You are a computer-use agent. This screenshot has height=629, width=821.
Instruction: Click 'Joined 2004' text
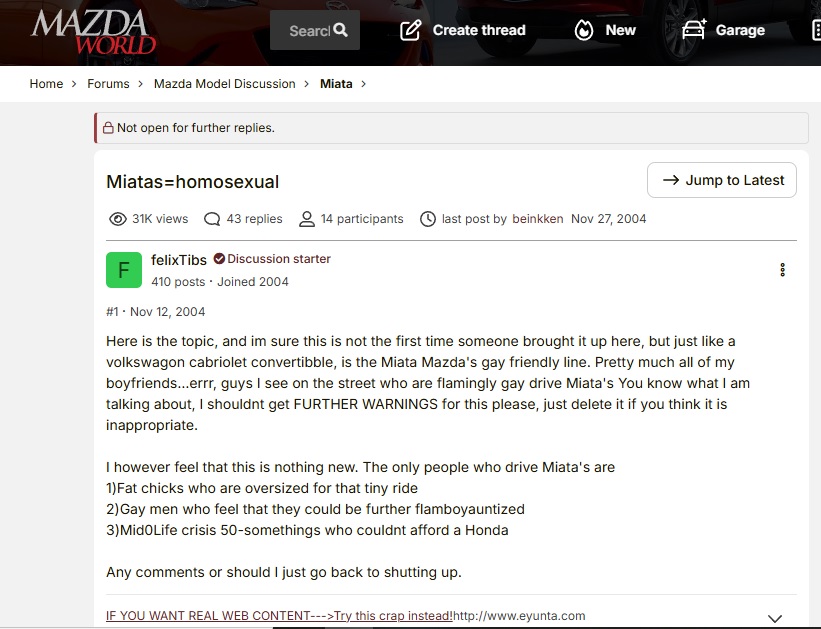pos(253,282)
